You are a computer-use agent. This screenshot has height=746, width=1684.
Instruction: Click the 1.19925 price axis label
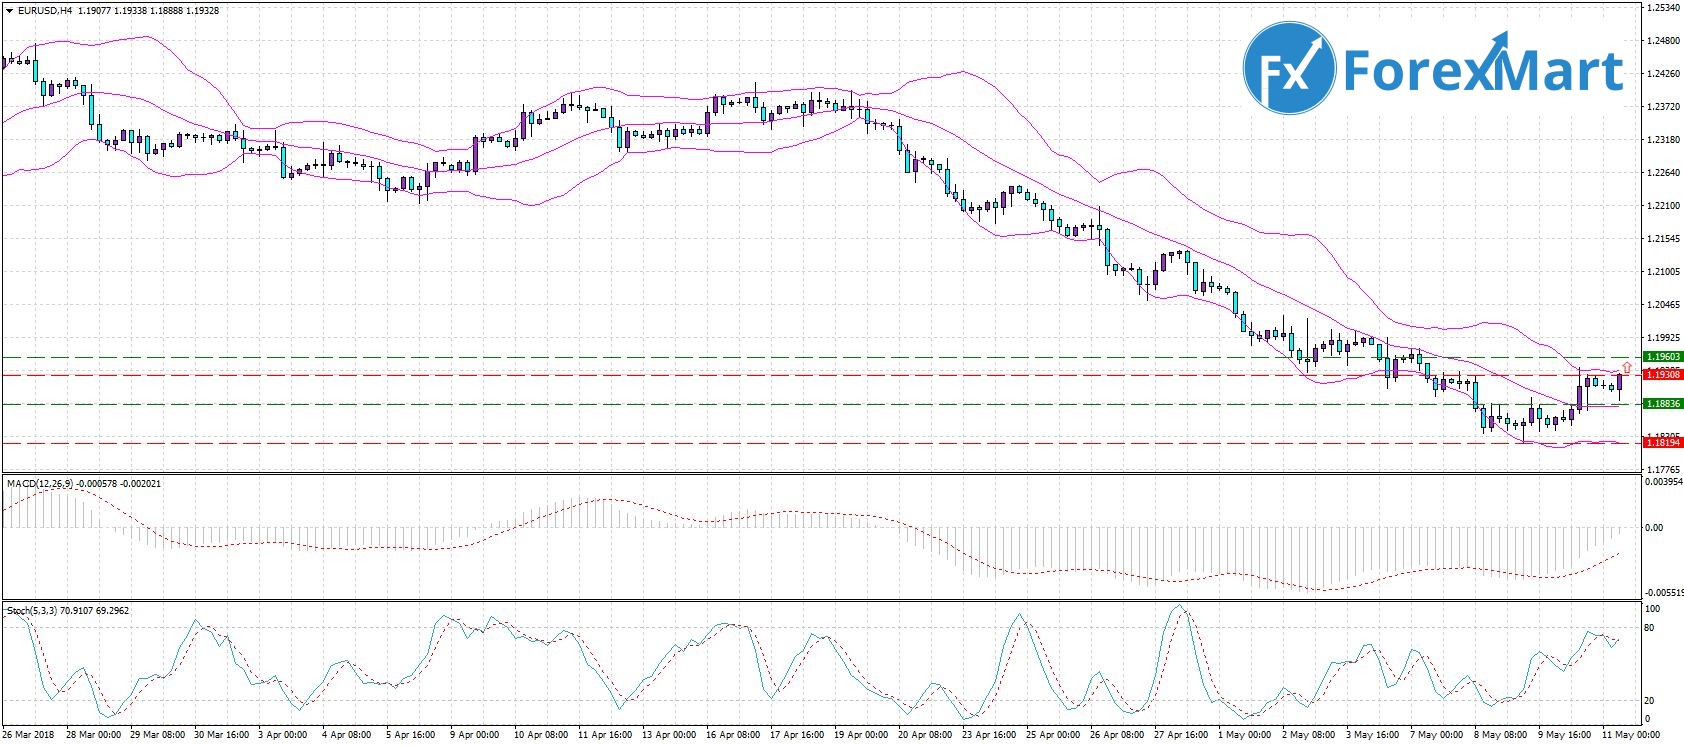click(x=1663, y=338)
